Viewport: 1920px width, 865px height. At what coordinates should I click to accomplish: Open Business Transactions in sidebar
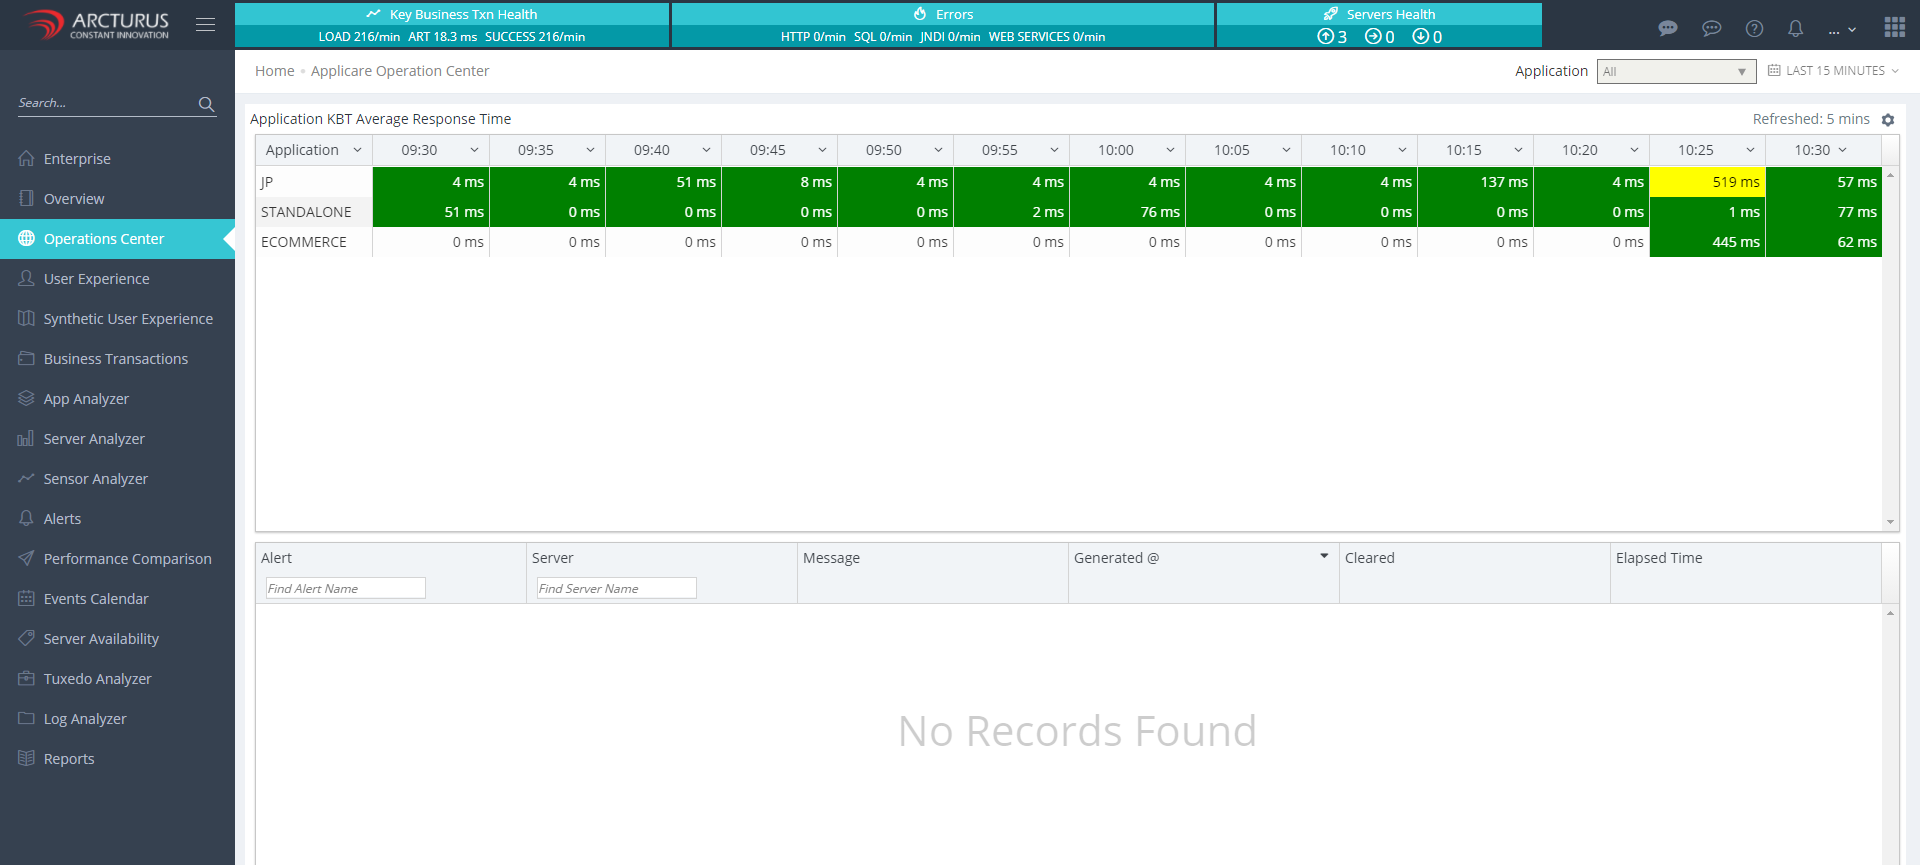coord(116,359)
